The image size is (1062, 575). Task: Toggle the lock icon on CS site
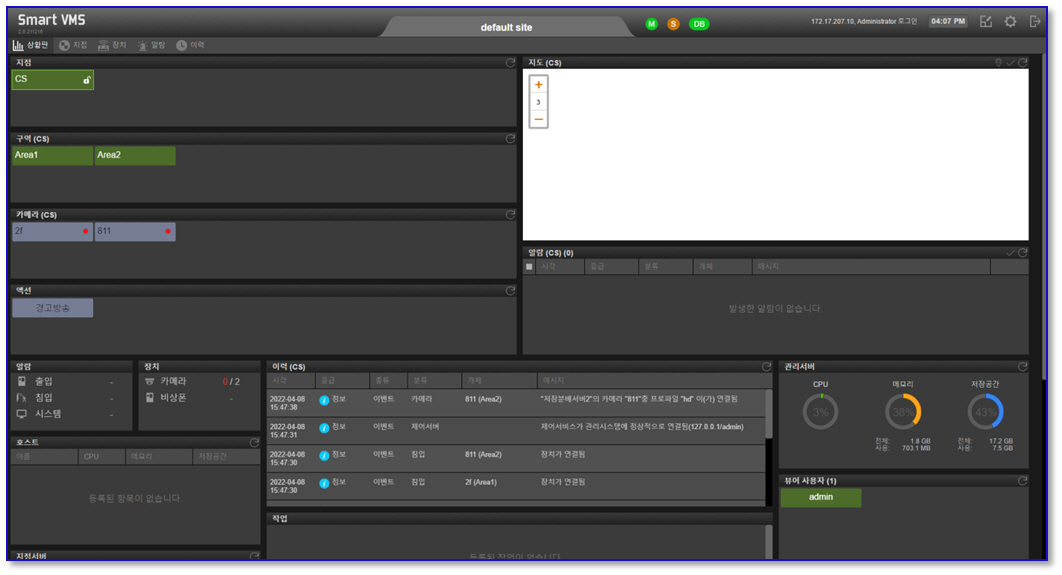[86, 80]
